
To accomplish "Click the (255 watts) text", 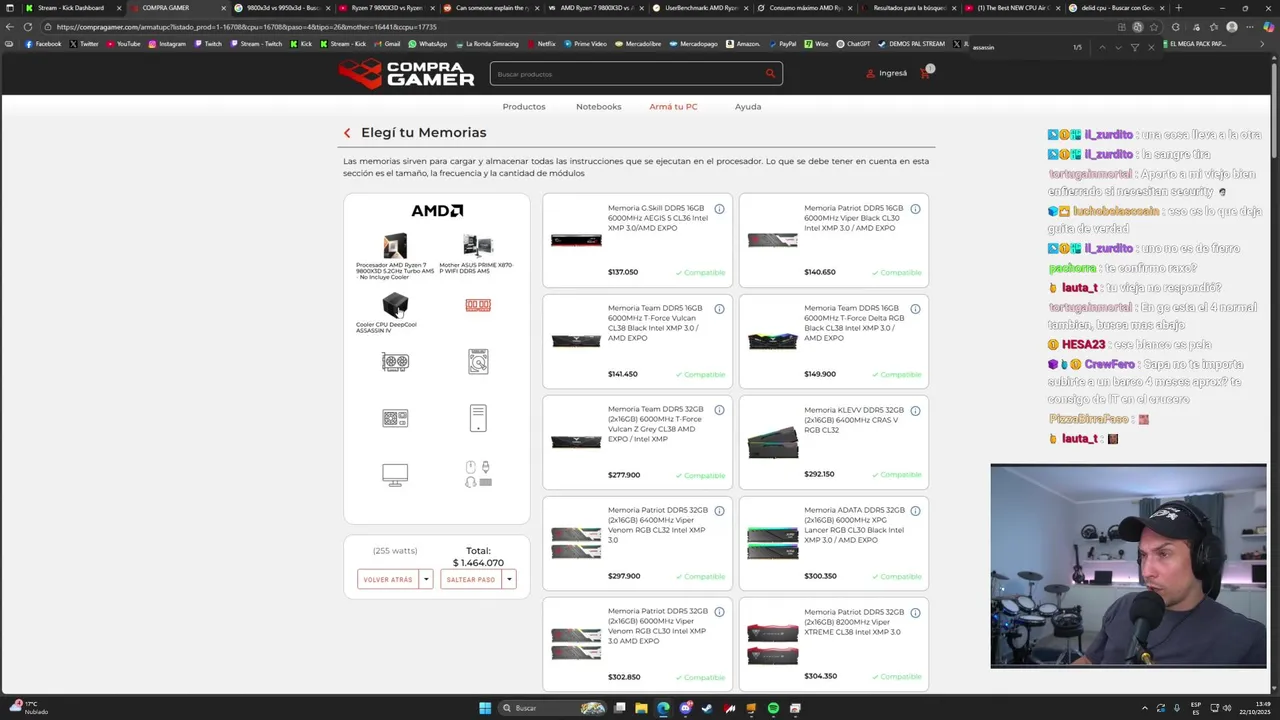I will click(395, 551).
